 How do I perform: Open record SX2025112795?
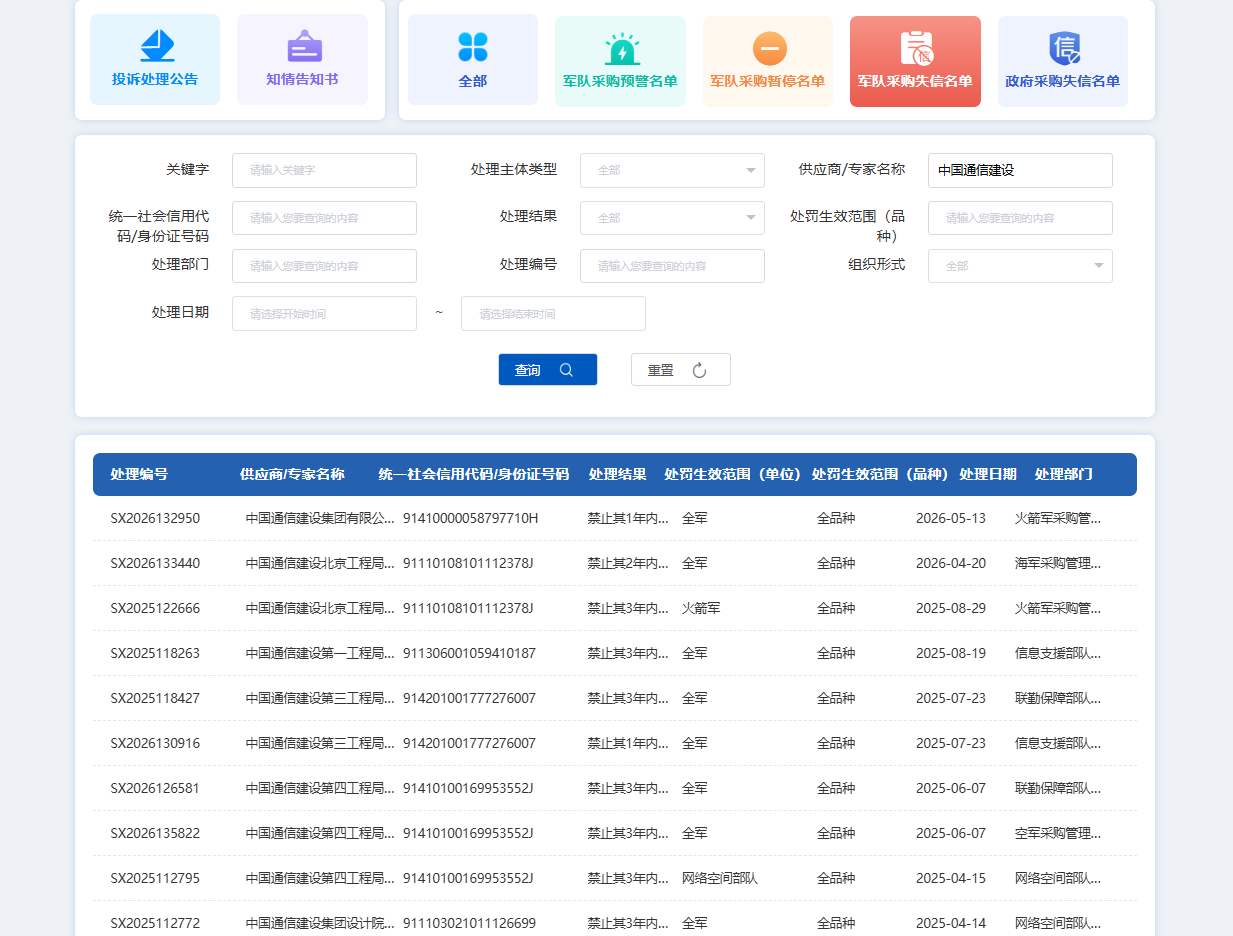click(x=155, y=878)
